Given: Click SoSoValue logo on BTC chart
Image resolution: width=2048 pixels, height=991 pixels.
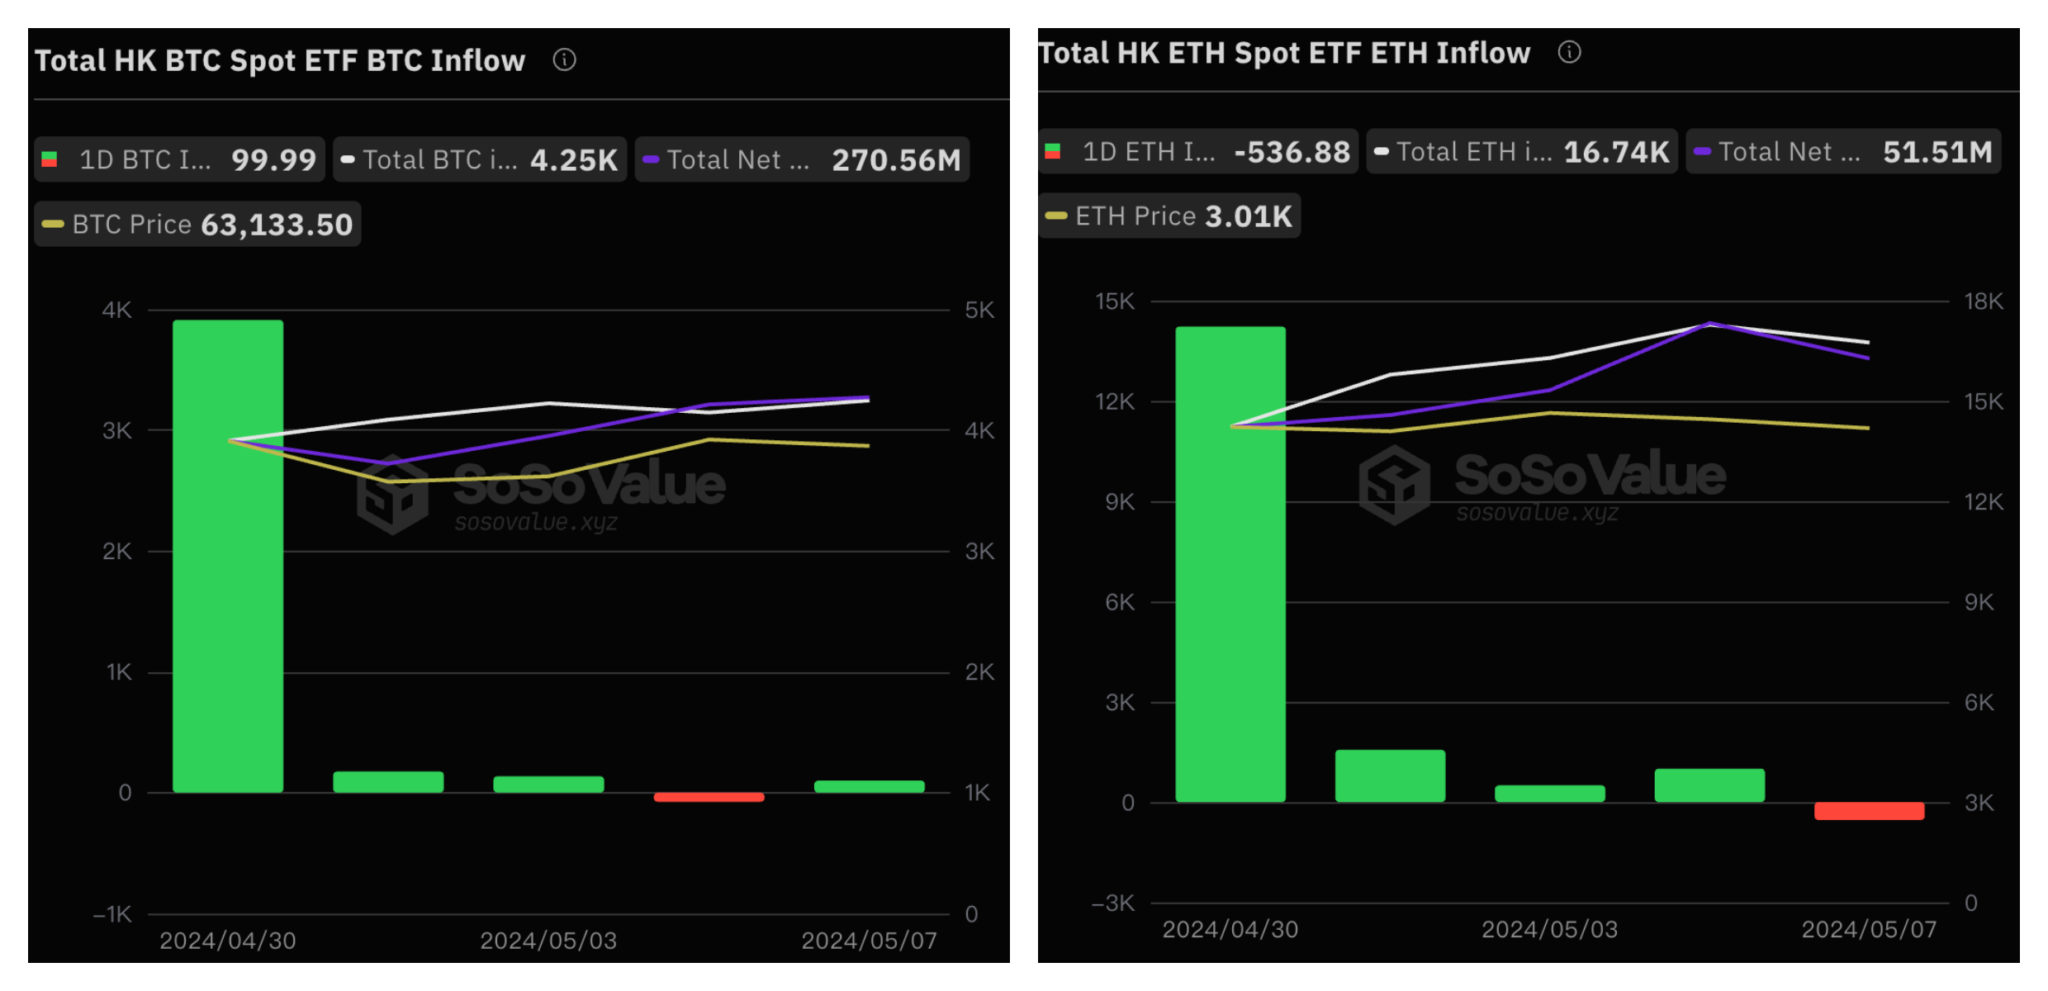Looking at the screenshot, I should point(393,494).
